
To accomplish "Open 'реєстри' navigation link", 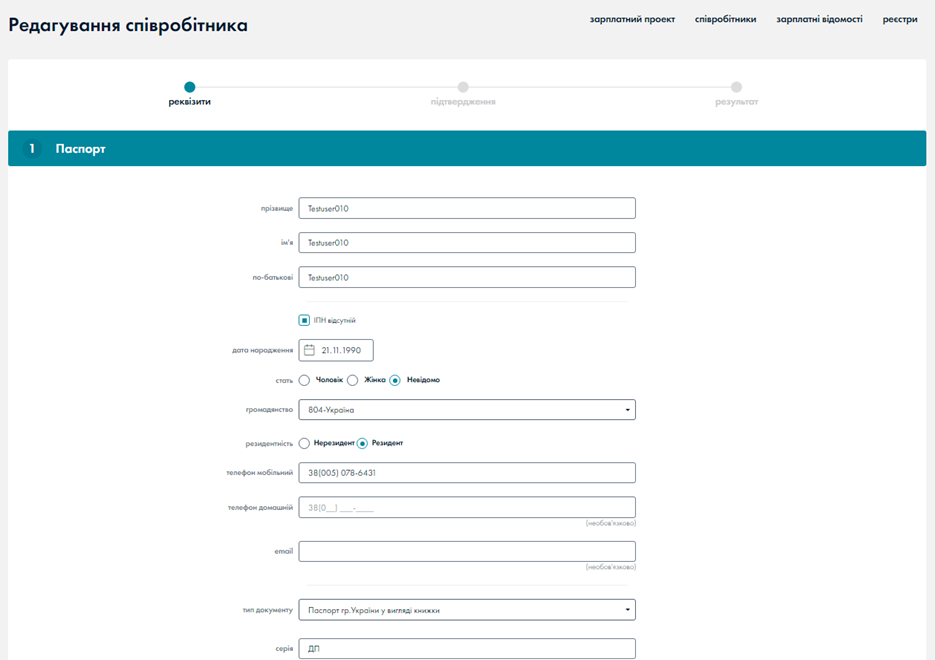I will pyautogui.click(x=900, y=19).
